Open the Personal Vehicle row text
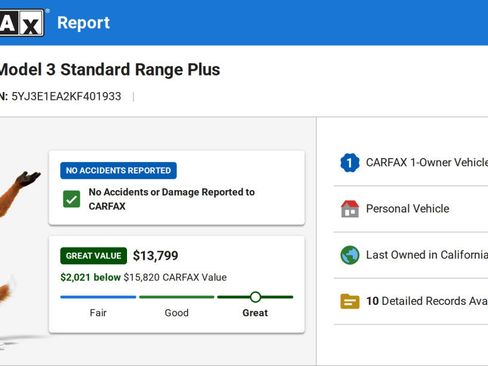488x366 pixels. (408, 209)
